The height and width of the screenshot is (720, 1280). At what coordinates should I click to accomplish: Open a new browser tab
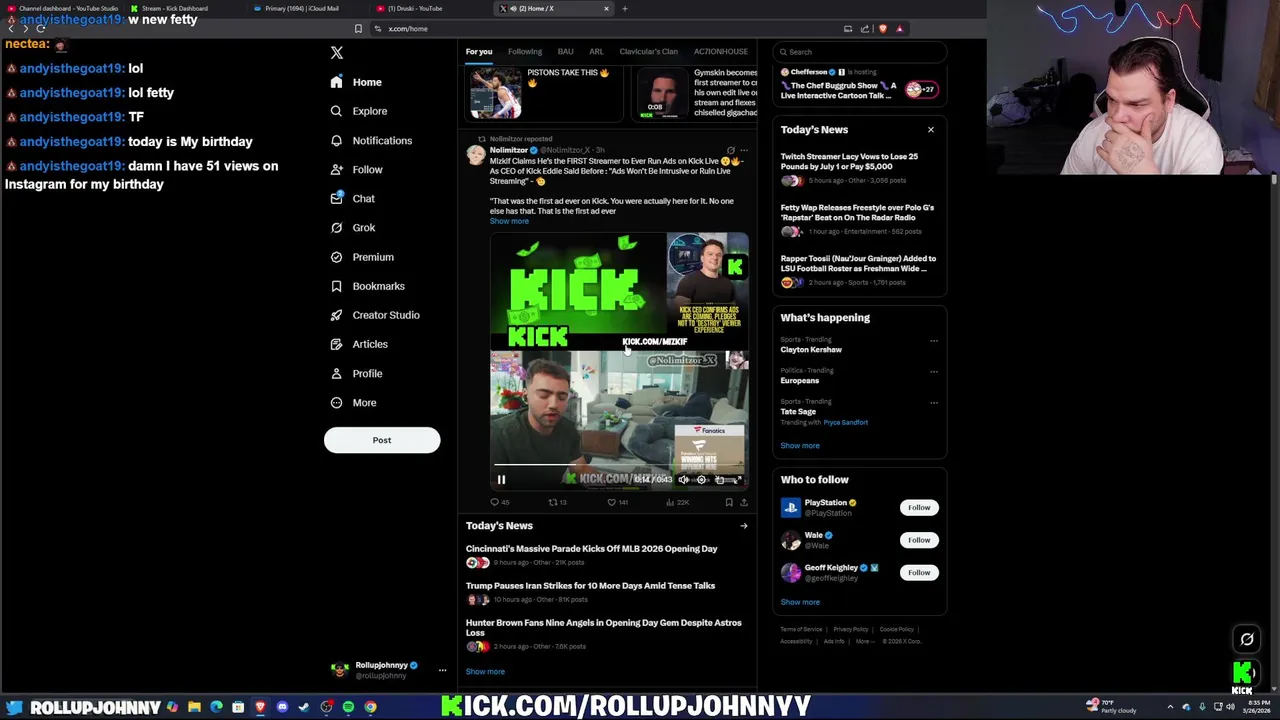pos(625,9)
